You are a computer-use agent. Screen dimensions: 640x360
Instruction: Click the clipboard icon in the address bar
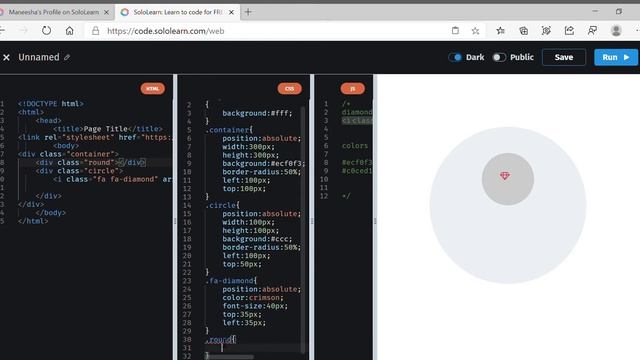(455, 31)
